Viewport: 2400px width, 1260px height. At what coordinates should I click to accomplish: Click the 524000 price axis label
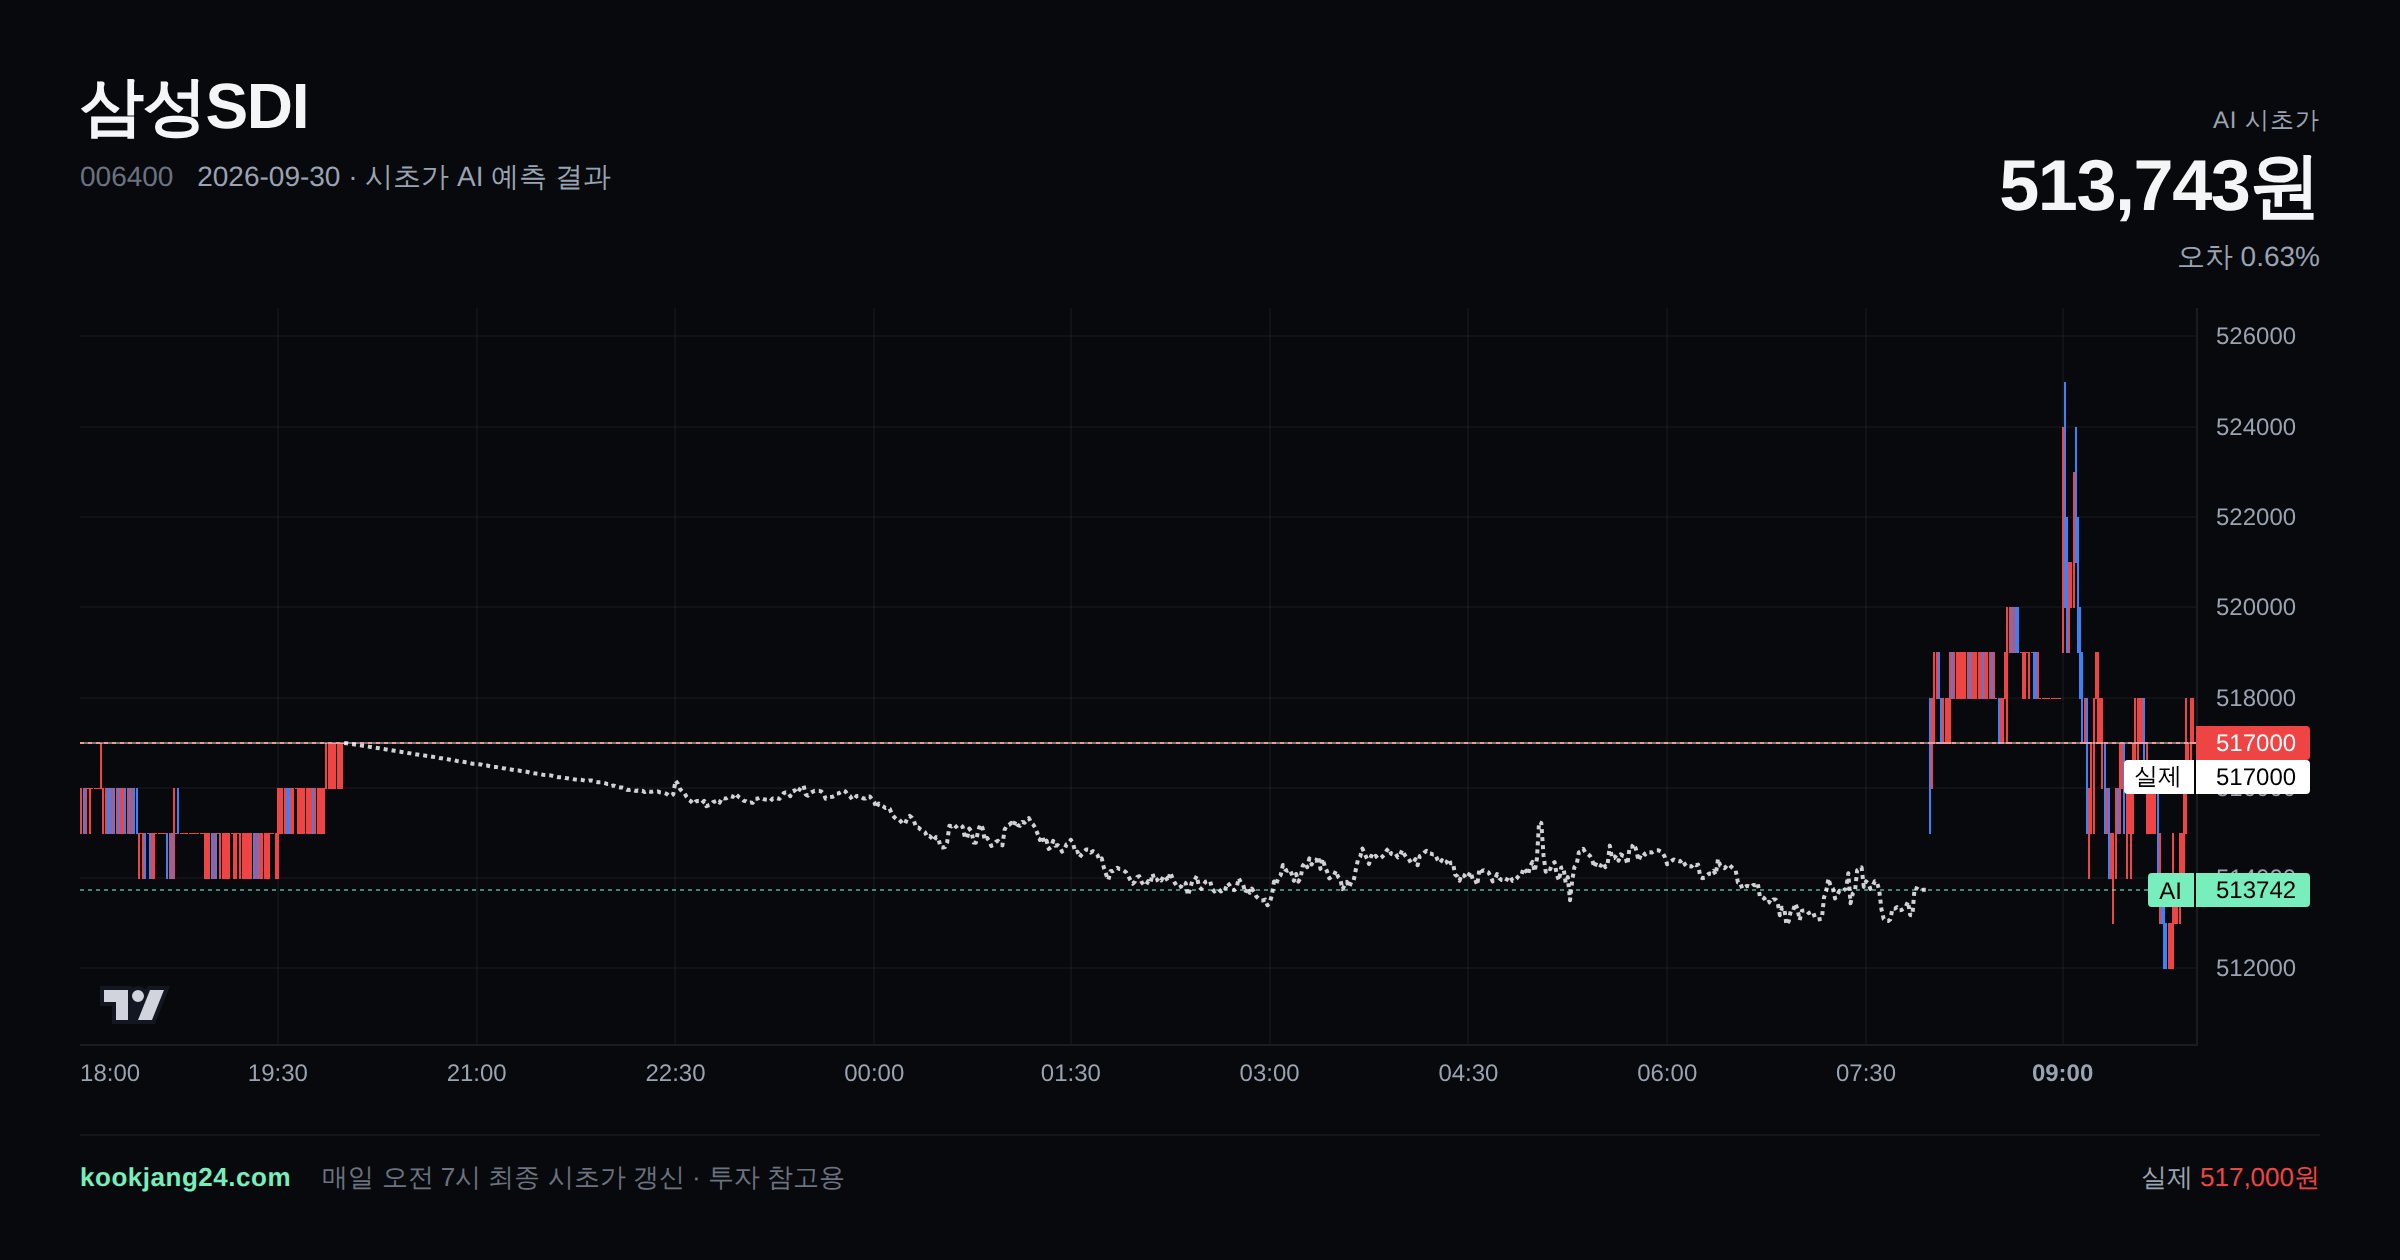[x=2255, y=427]
